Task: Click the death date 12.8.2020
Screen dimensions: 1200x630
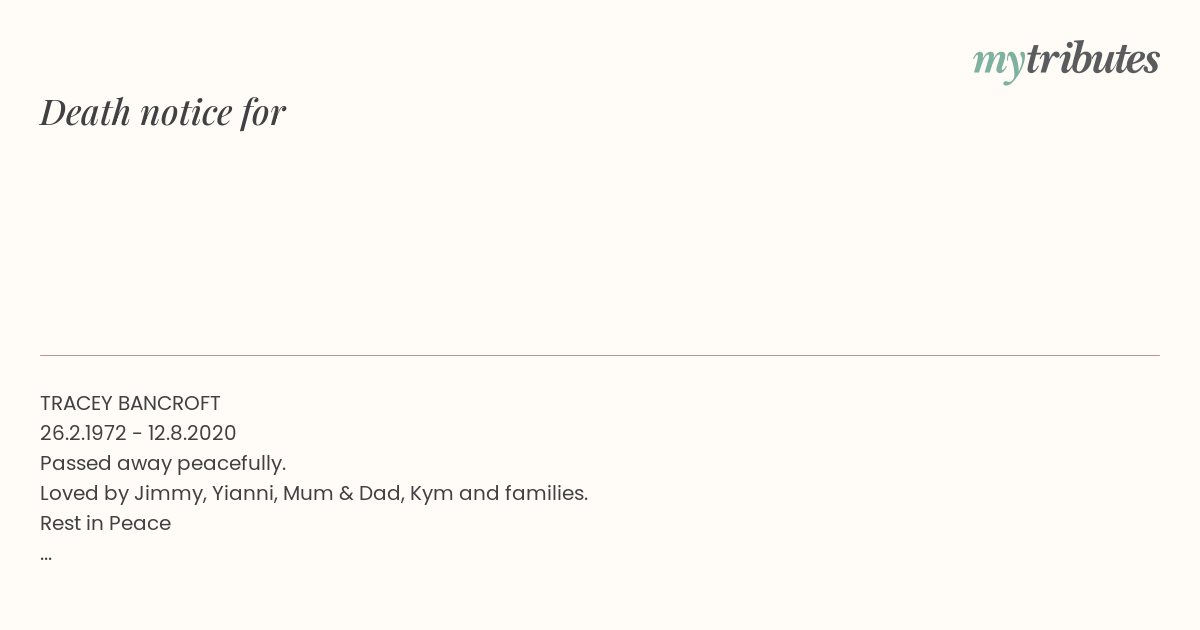Action: click(x=192, y=433)
